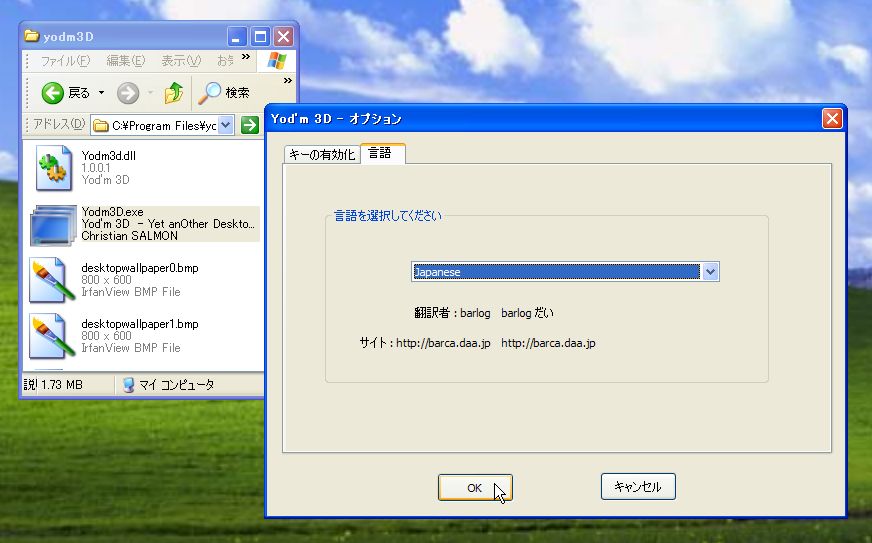Click the second http://barca.daa.jp text
Viewport: 872px width, 543px height.
click(548, 343)
